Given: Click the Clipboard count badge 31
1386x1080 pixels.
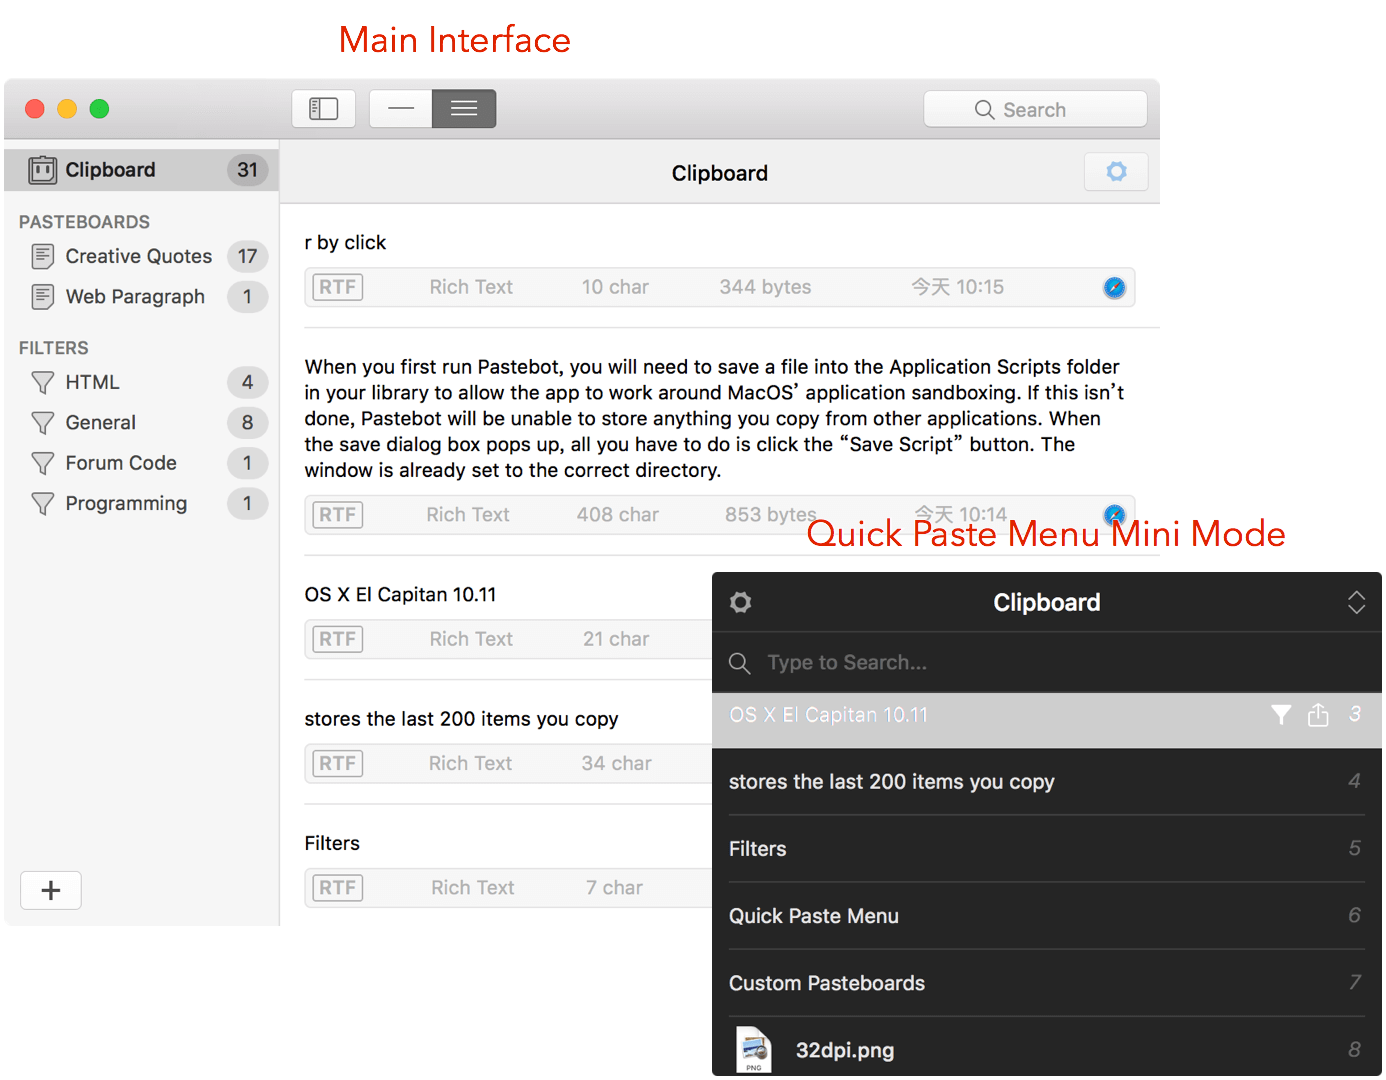Looking at the screenshot, I should tap(247, 170).
